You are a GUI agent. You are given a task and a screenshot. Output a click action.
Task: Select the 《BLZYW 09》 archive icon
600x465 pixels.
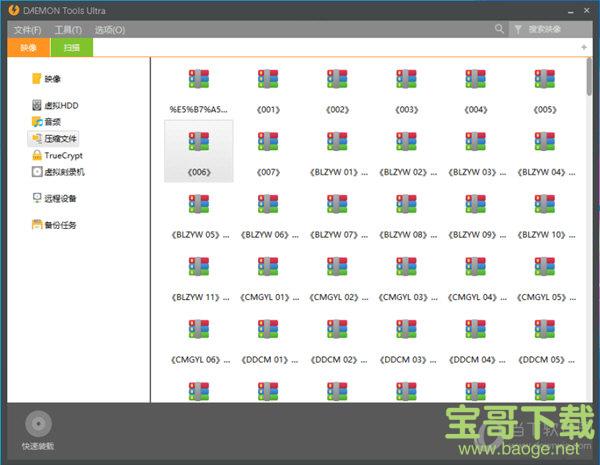coord(476,204)
